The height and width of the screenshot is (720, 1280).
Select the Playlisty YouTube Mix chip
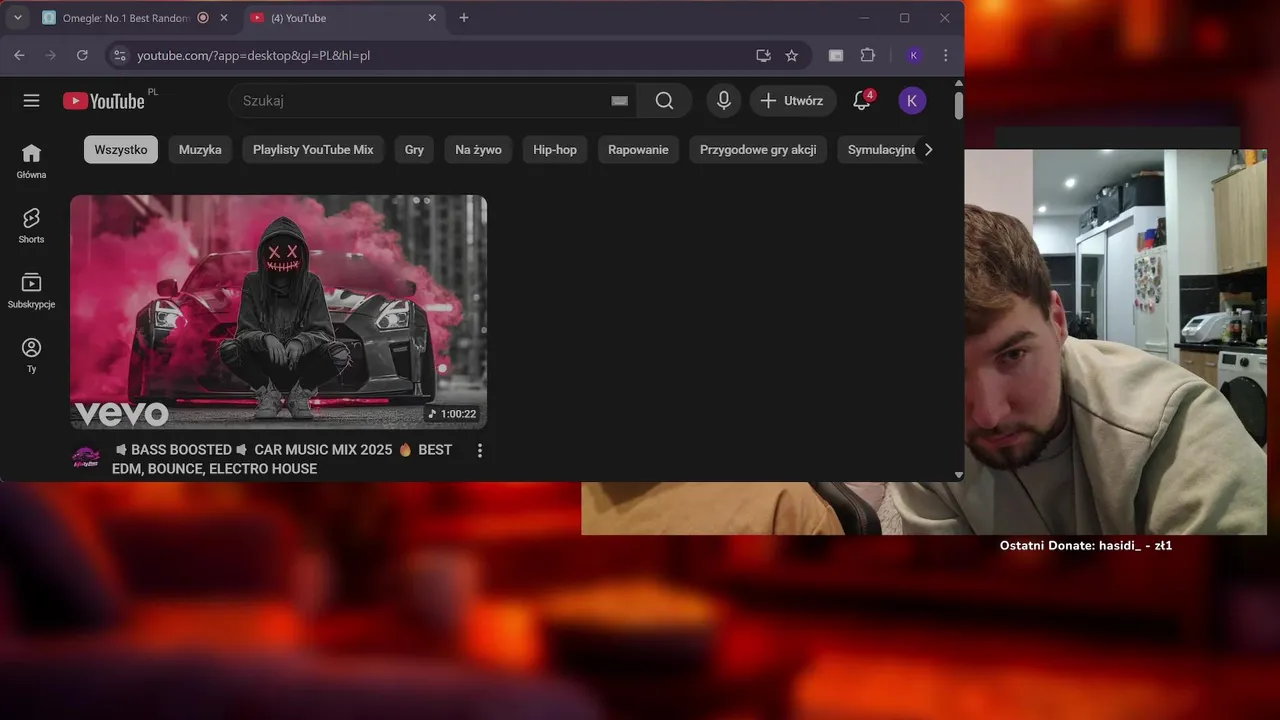(313, 150)
